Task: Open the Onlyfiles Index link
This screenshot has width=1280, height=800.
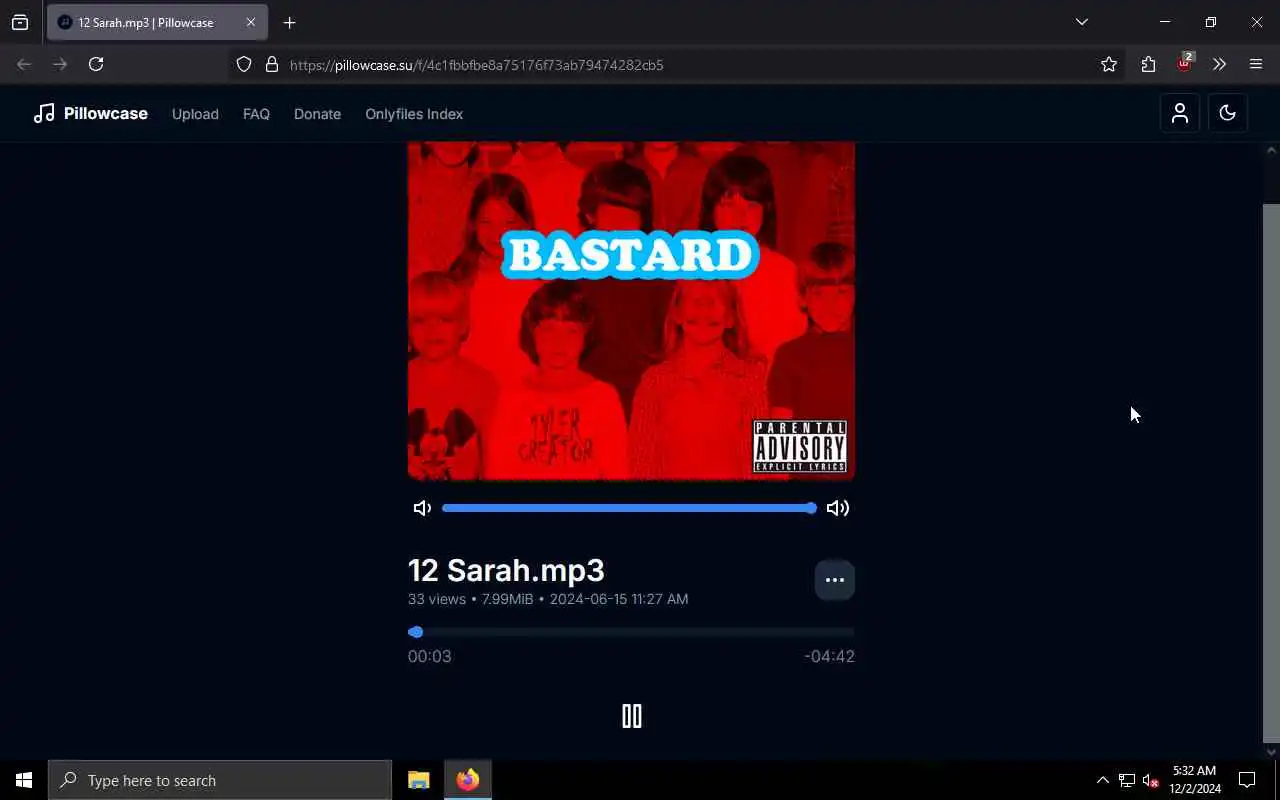Action: click(x=414, y=114)
